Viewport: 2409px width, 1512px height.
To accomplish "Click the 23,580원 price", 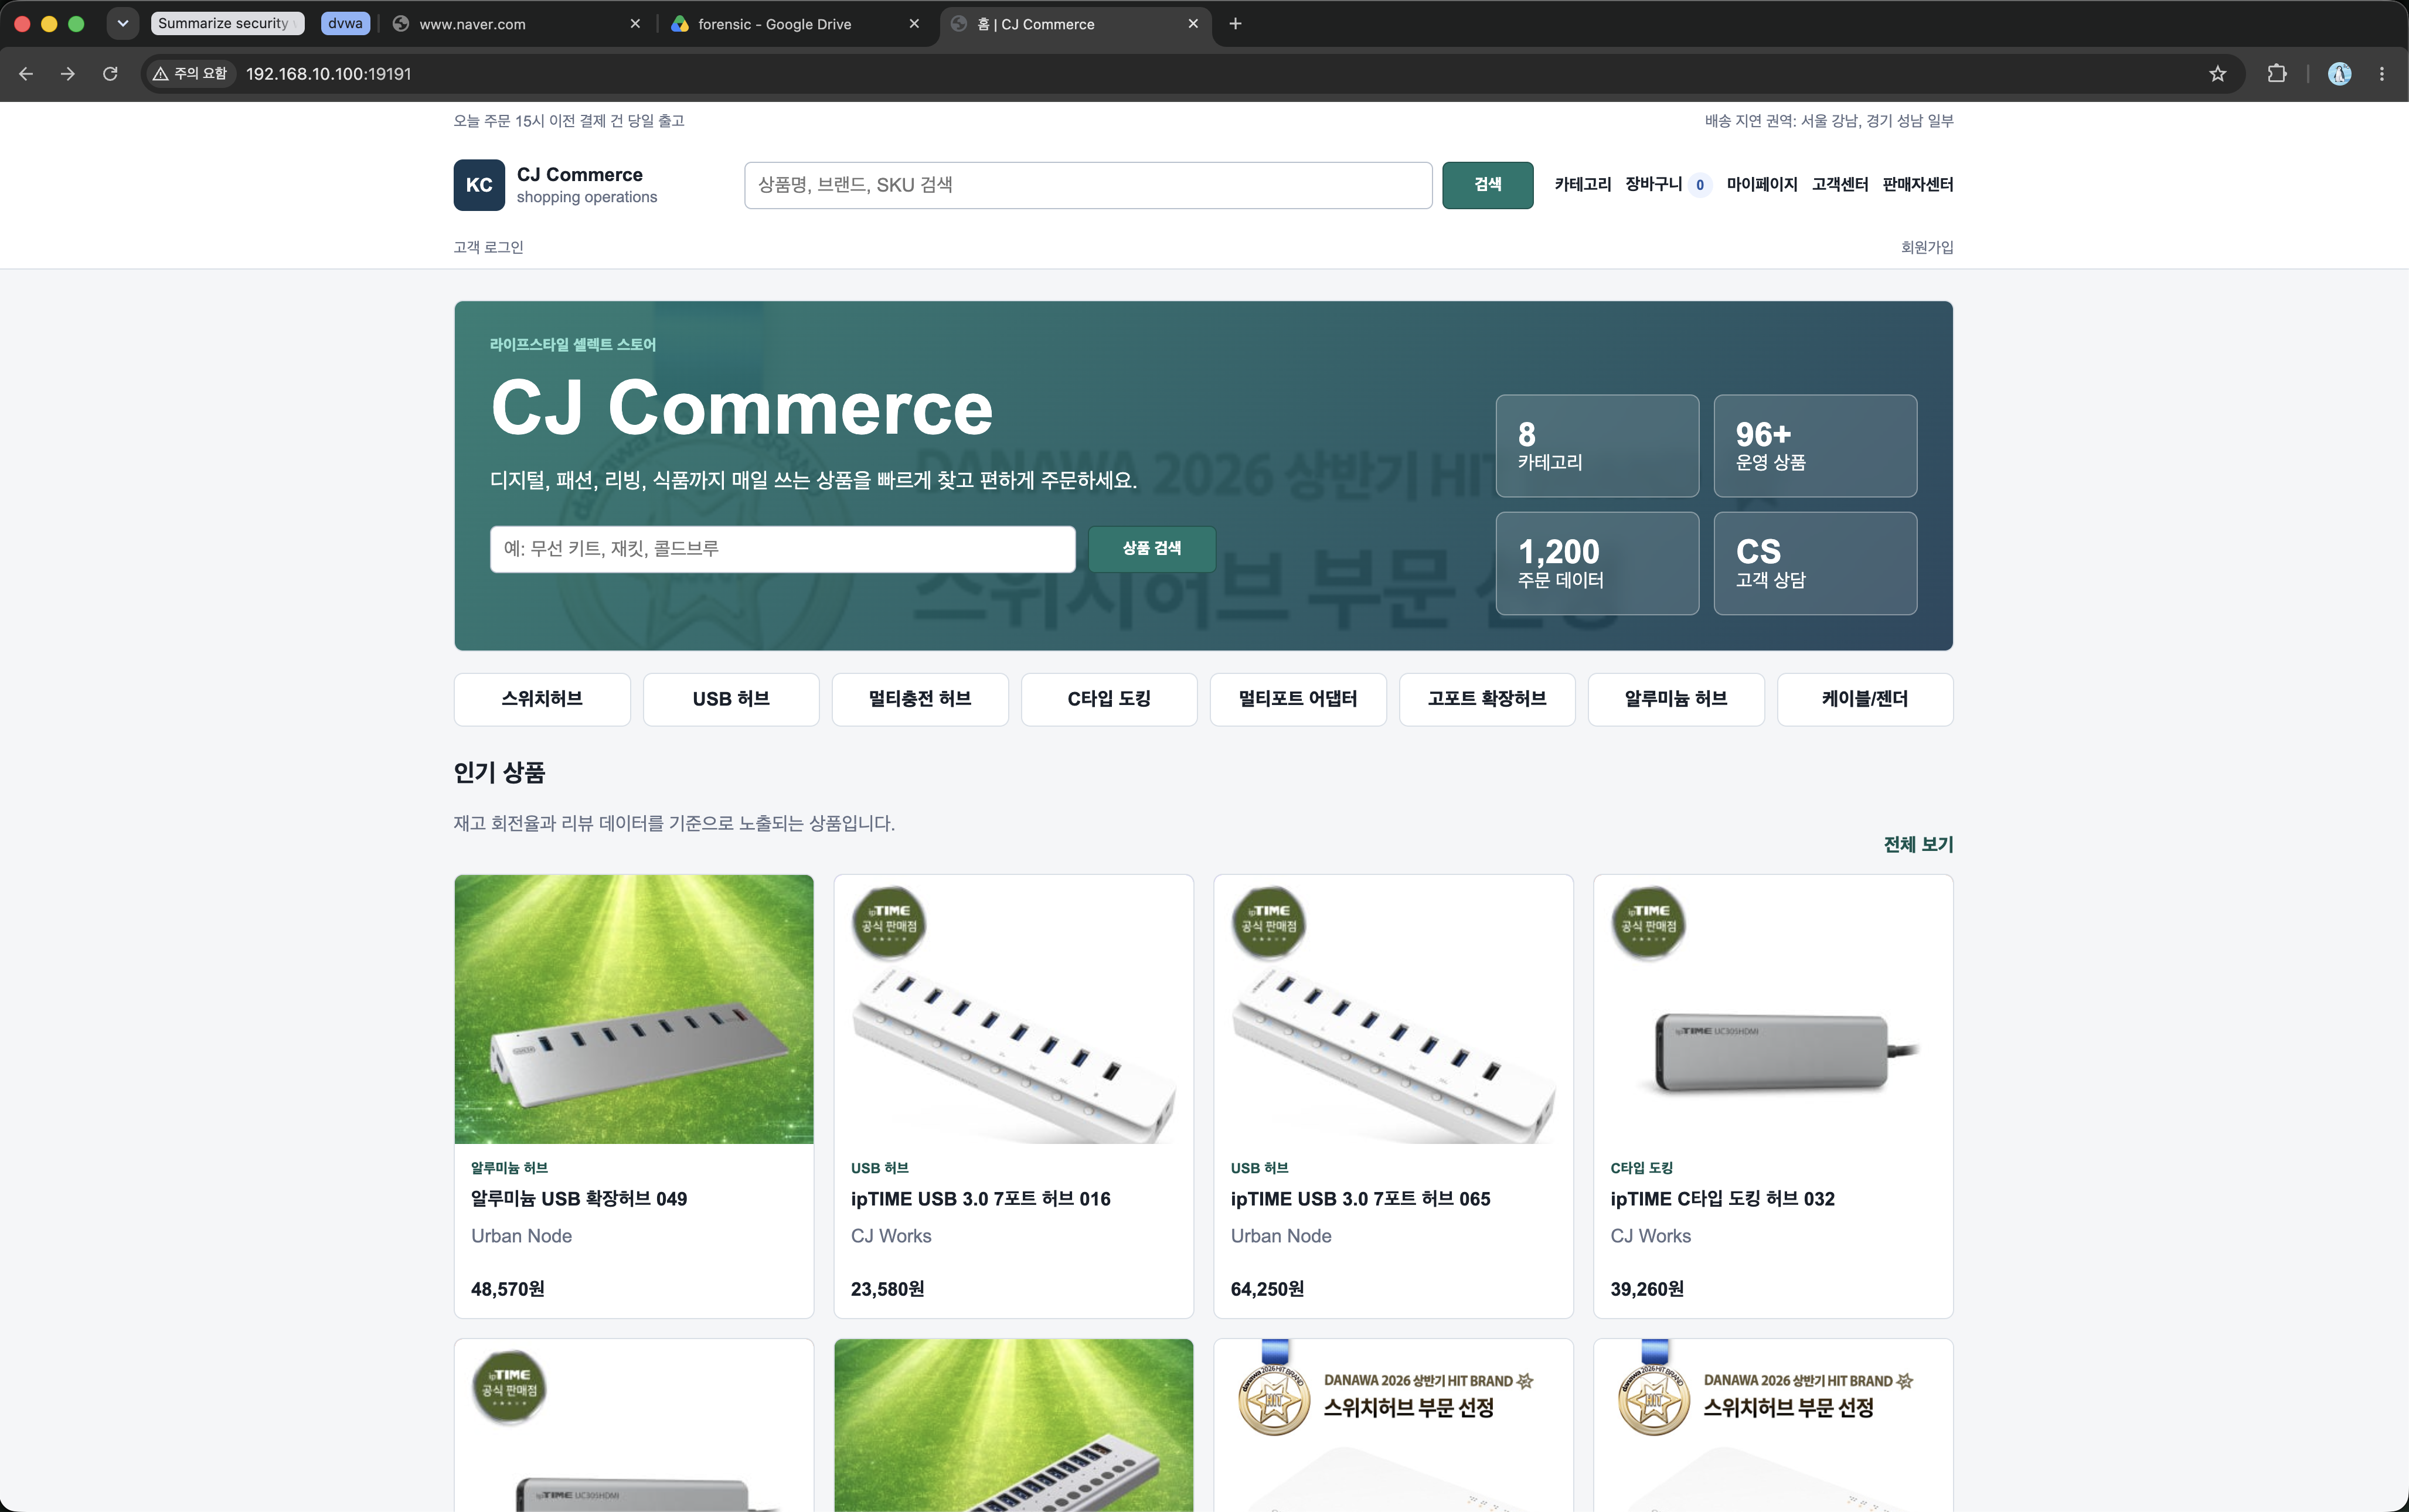I will tap(887, 1289).
